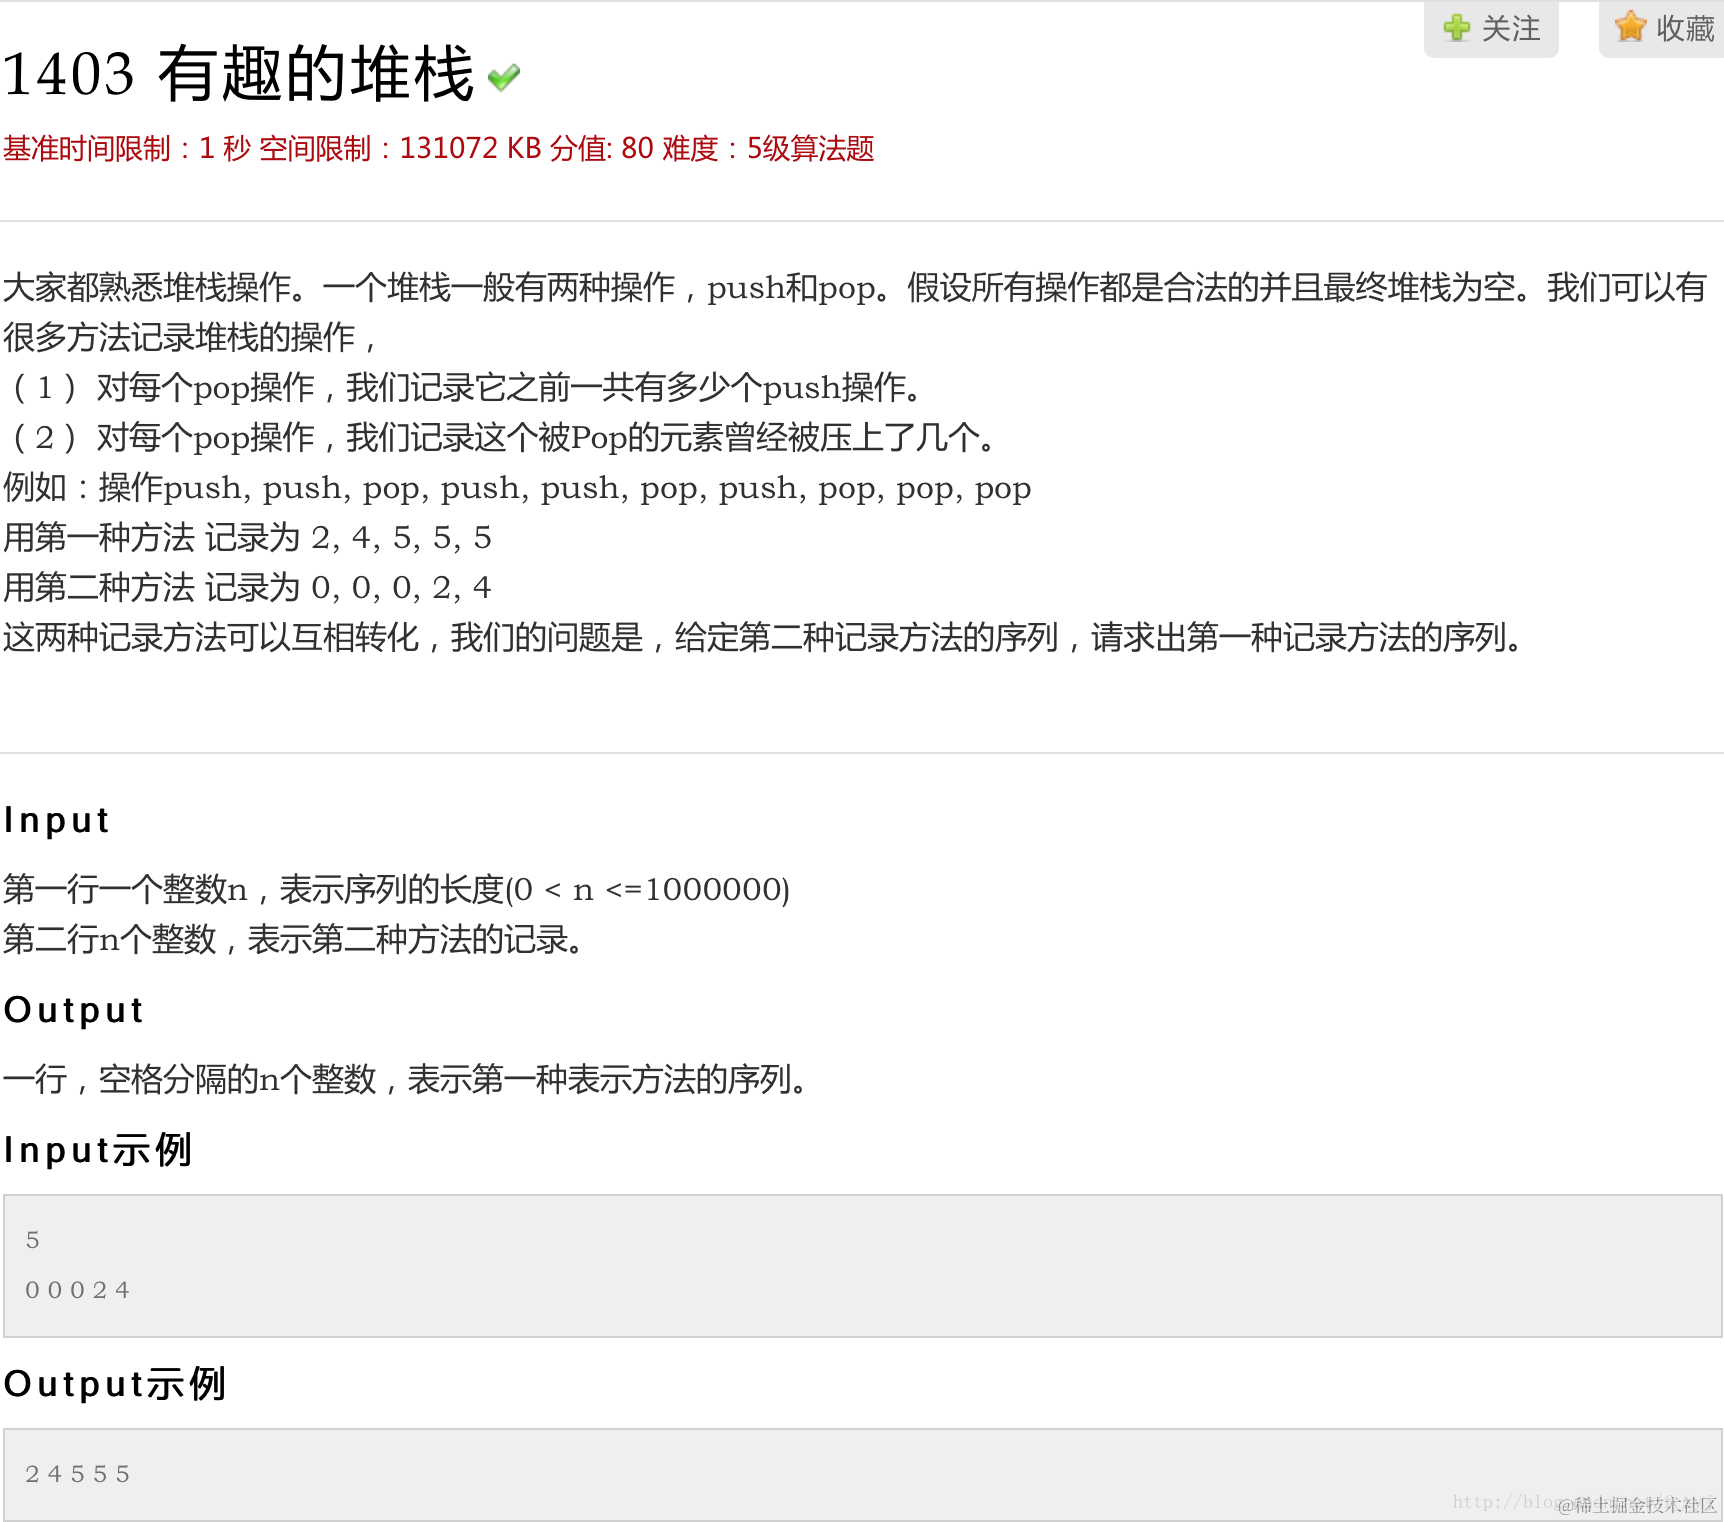Image resolution: width=1724 pixels, height=1522 pixels.
Task: Click rule (1) 对每个pop操作 line
Action: pyautogui.click(x=469, y=388)
